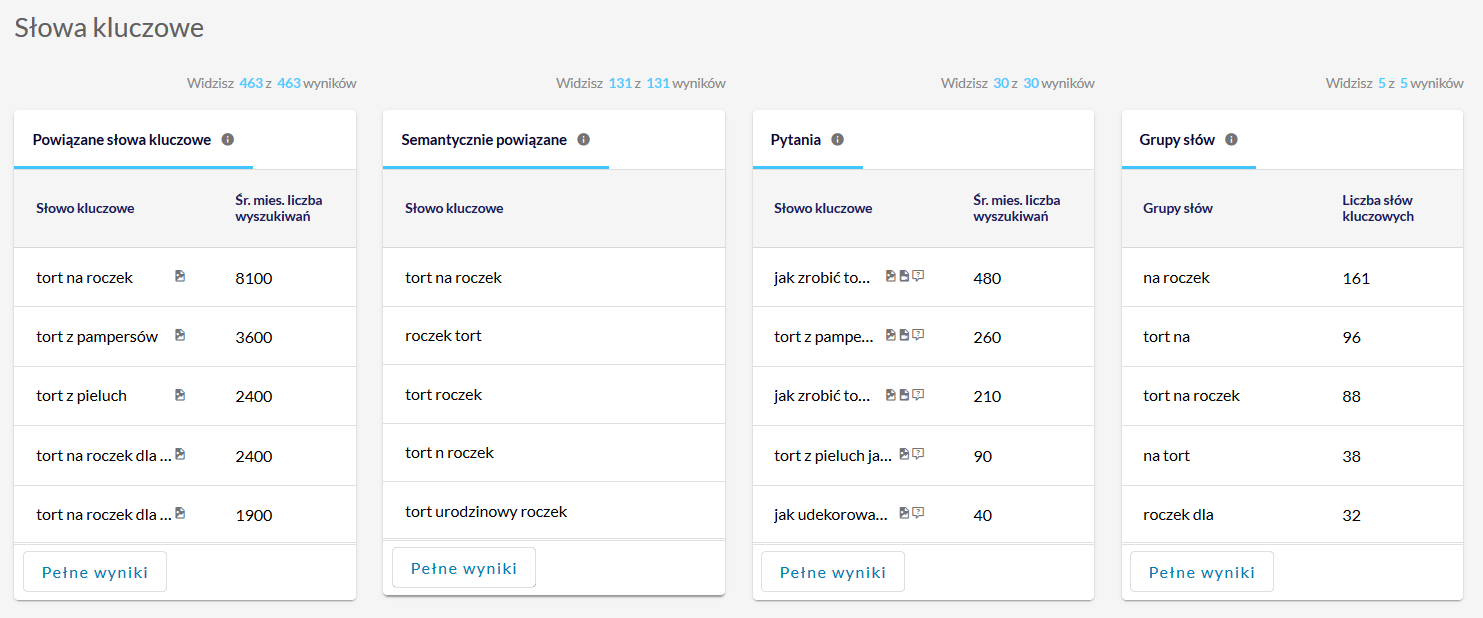The width and height of the screenshot is (1483, 618).
Task: Click question bubble icon in 480 searches row
Action: click(x=918, y=276)
